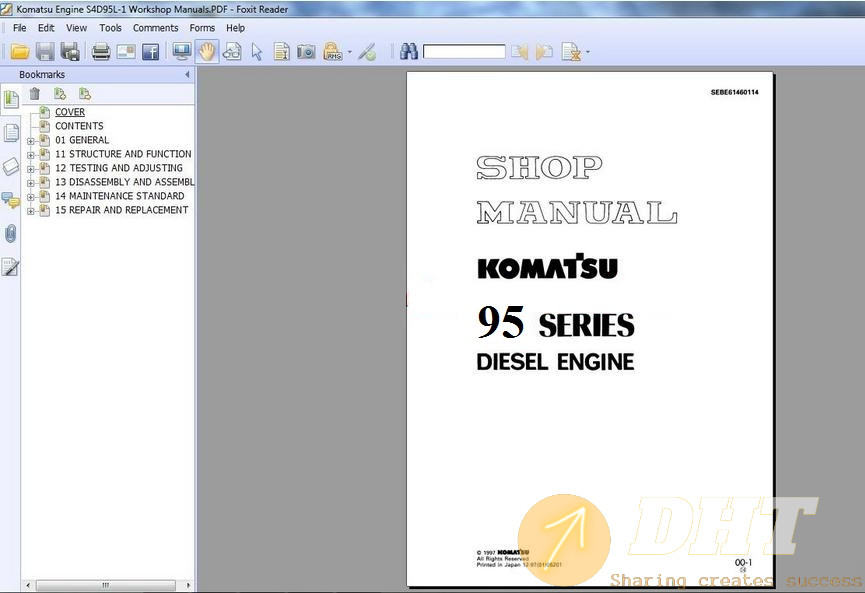Open the Comments menu
This screenshot has height=593, width=865.
pyautogui.click(x=156, y=28)
